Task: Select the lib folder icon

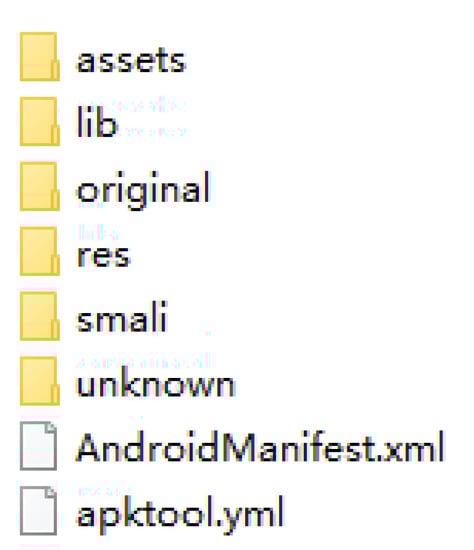Action: (40, 121)
